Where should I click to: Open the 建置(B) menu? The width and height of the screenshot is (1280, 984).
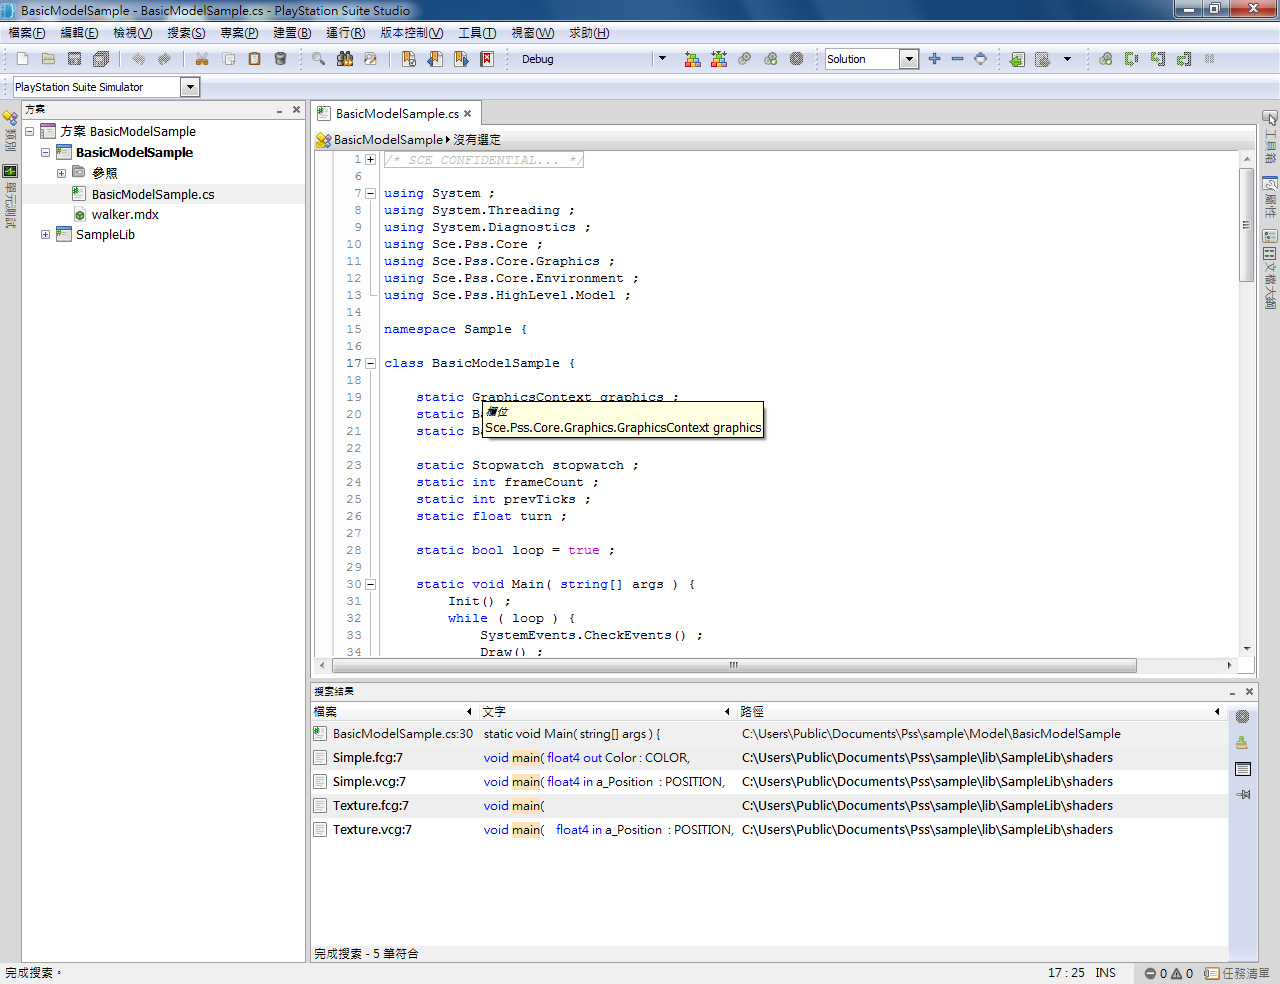pyautogui.click(x=292, y=33)
